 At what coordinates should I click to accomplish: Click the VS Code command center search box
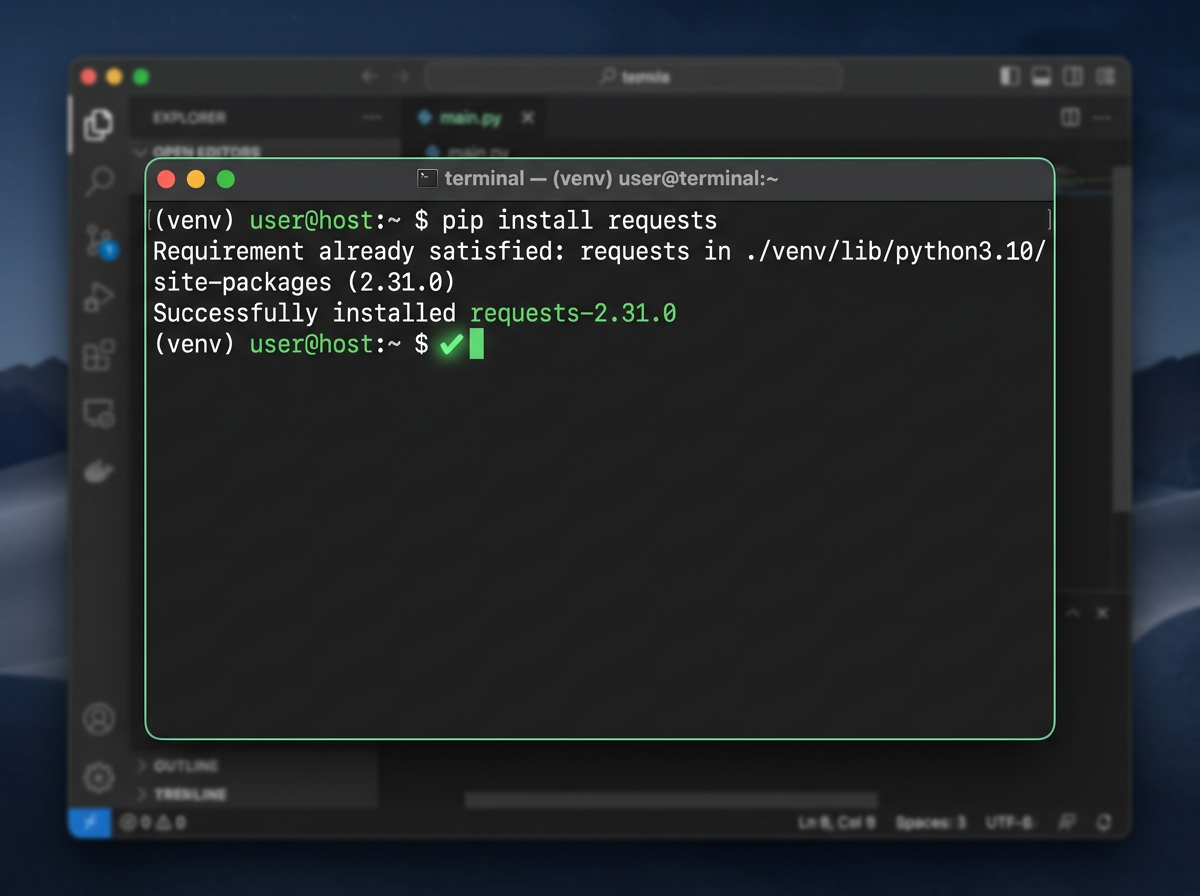(633, 77)
